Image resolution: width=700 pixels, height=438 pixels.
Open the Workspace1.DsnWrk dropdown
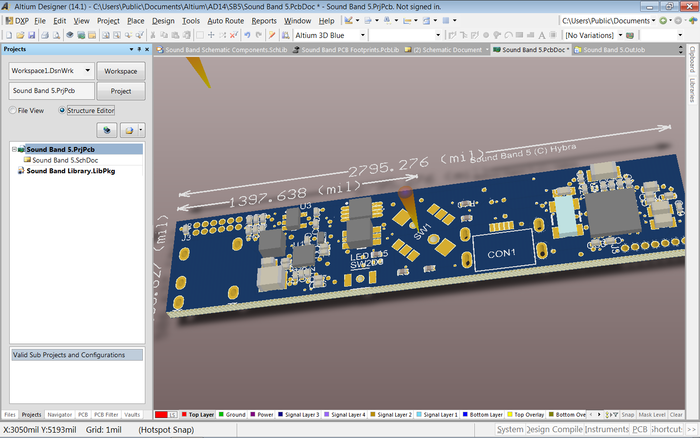tap(88, 71)
